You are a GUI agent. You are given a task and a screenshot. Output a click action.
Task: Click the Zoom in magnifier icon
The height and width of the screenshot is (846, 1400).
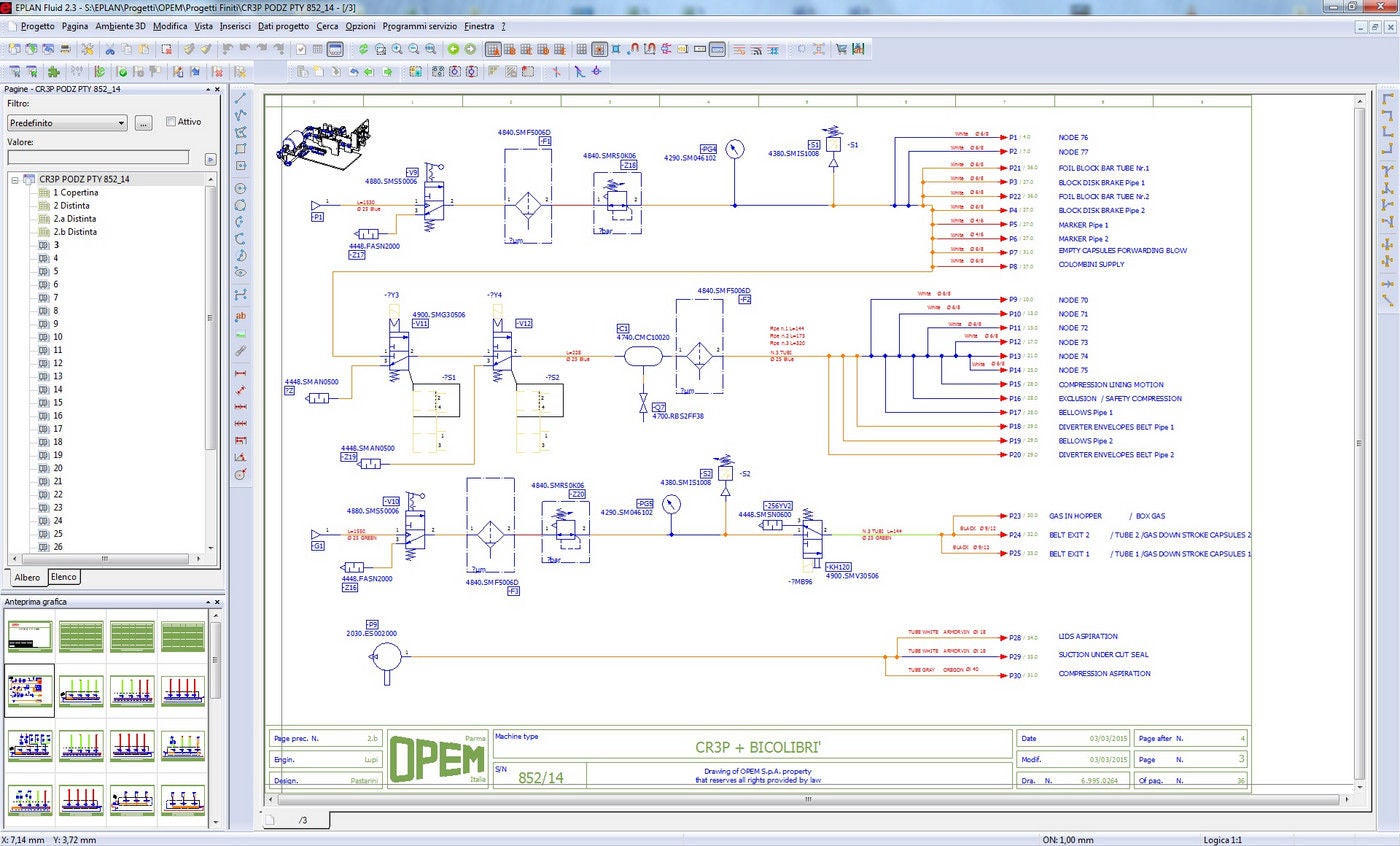pos(397,48)
